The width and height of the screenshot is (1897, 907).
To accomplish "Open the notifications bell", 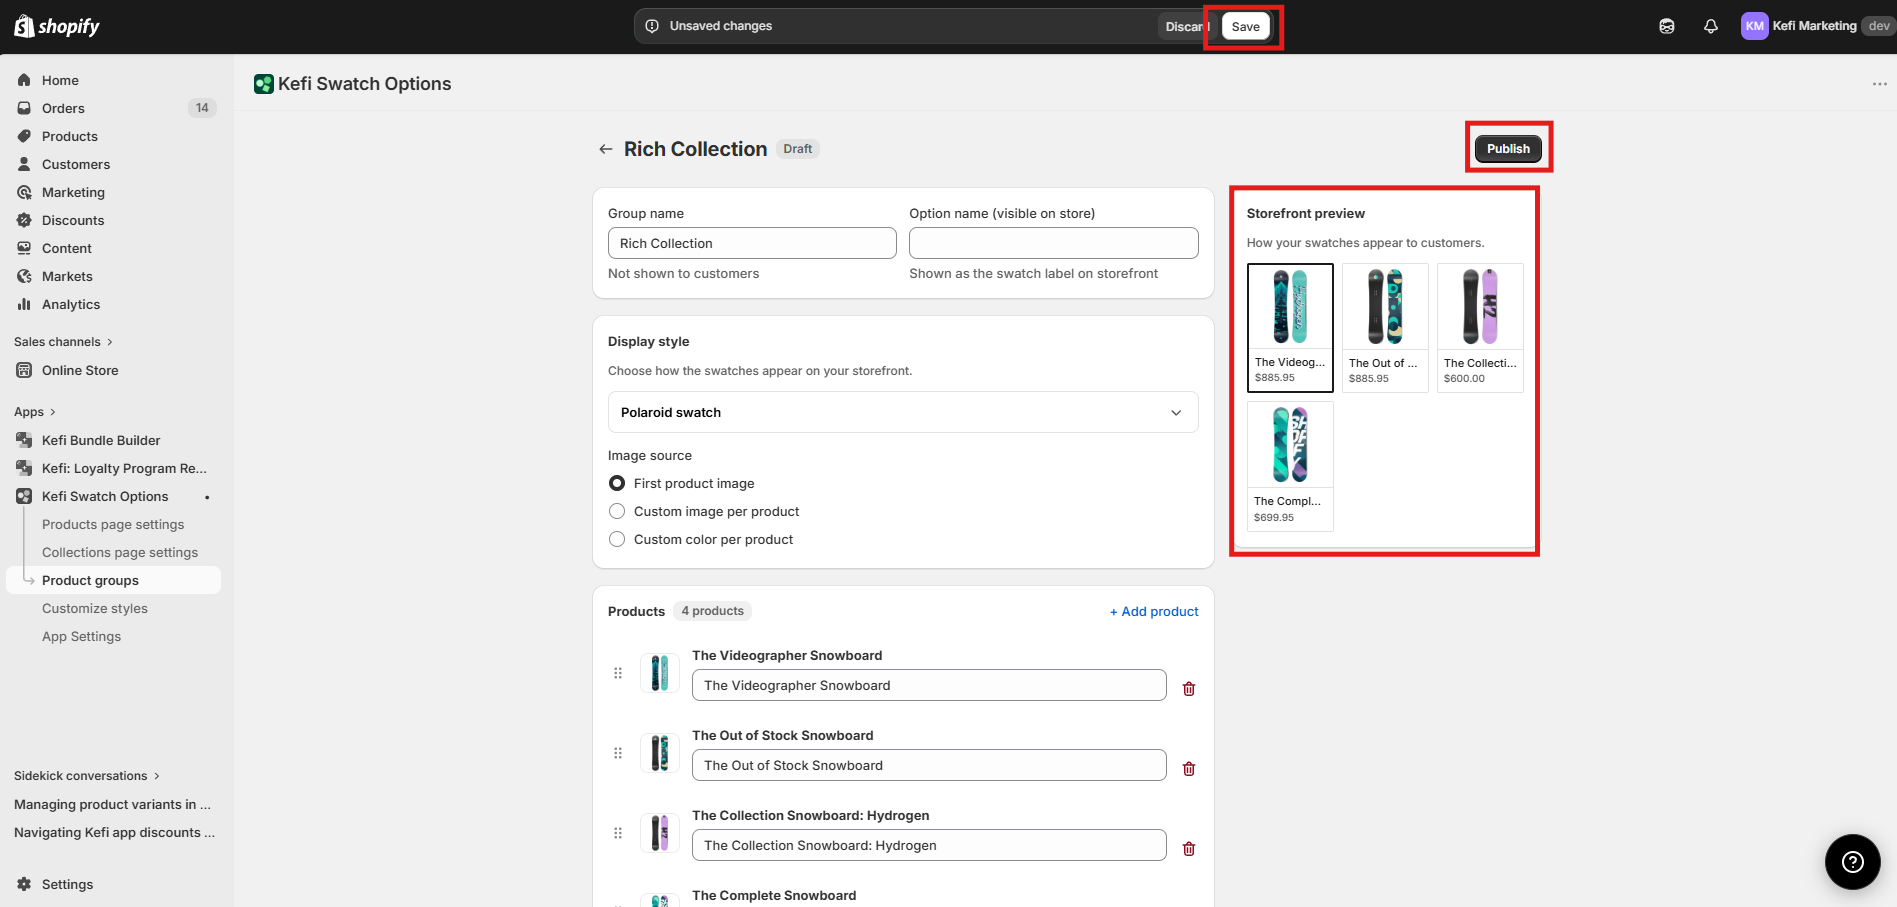I will [1711, 26].
